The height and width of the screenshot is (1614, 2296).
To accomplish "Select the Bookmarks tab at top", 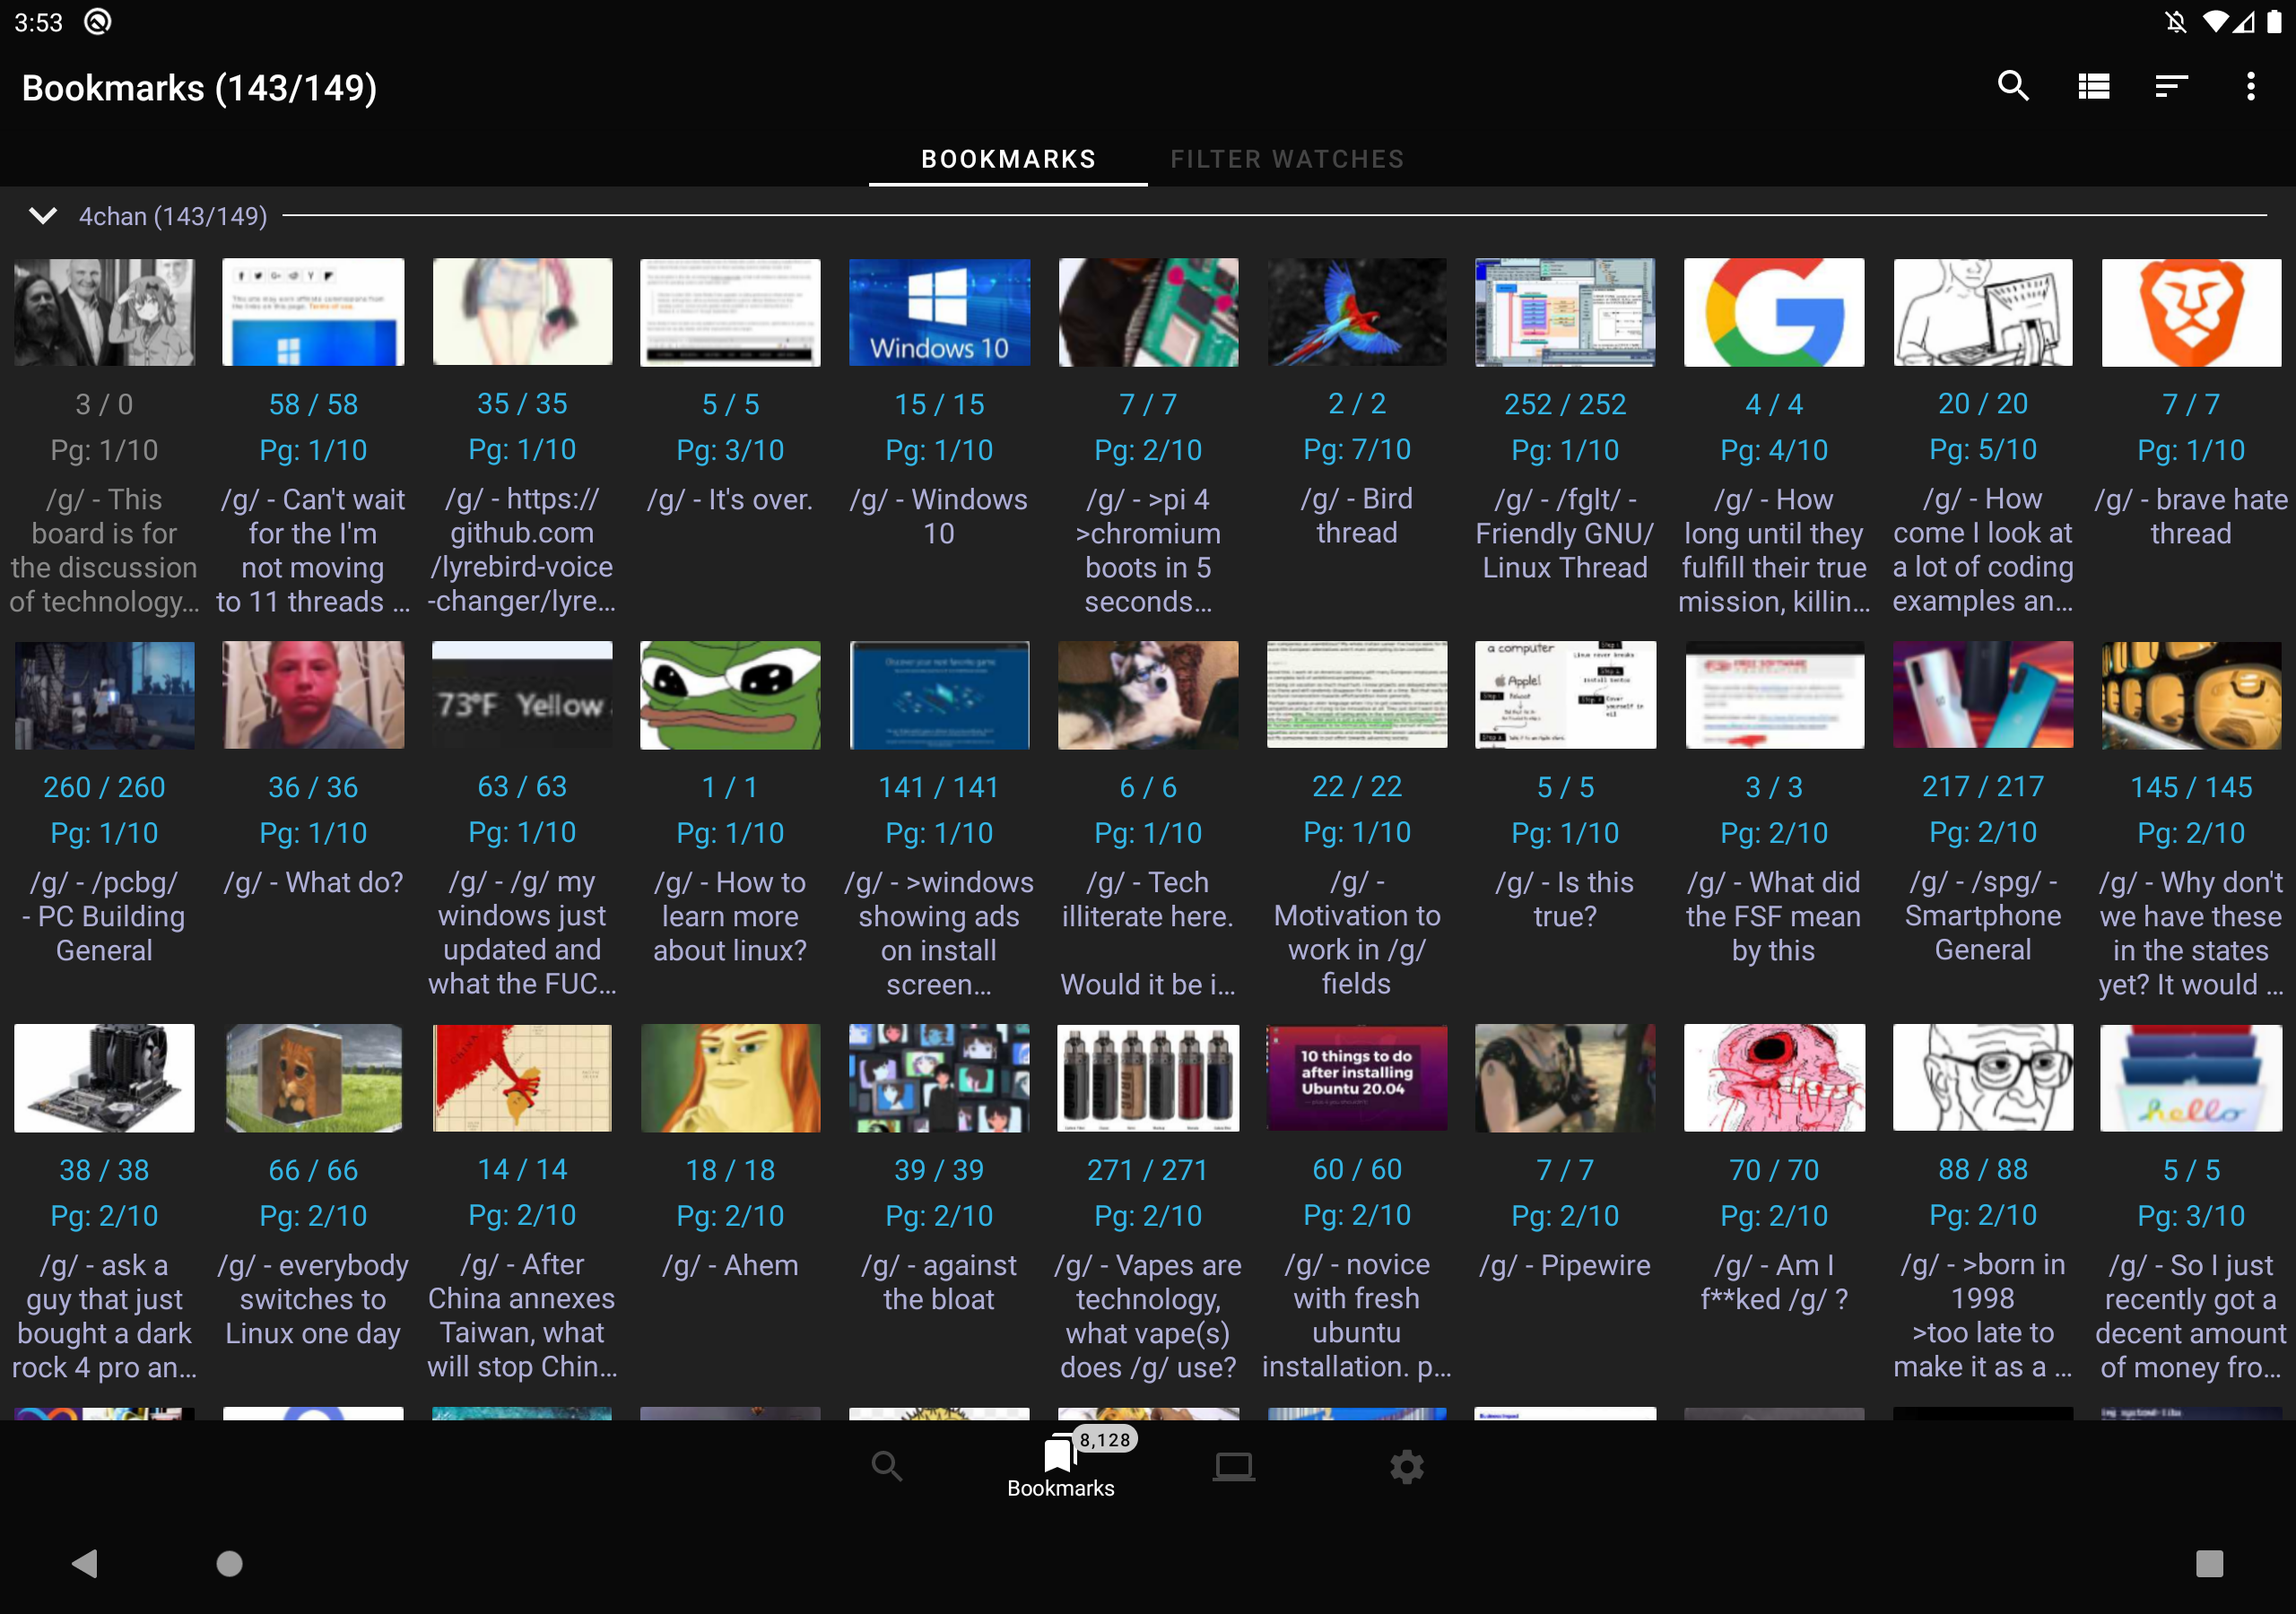I will pyautogui.click(x=1008, y=159).
